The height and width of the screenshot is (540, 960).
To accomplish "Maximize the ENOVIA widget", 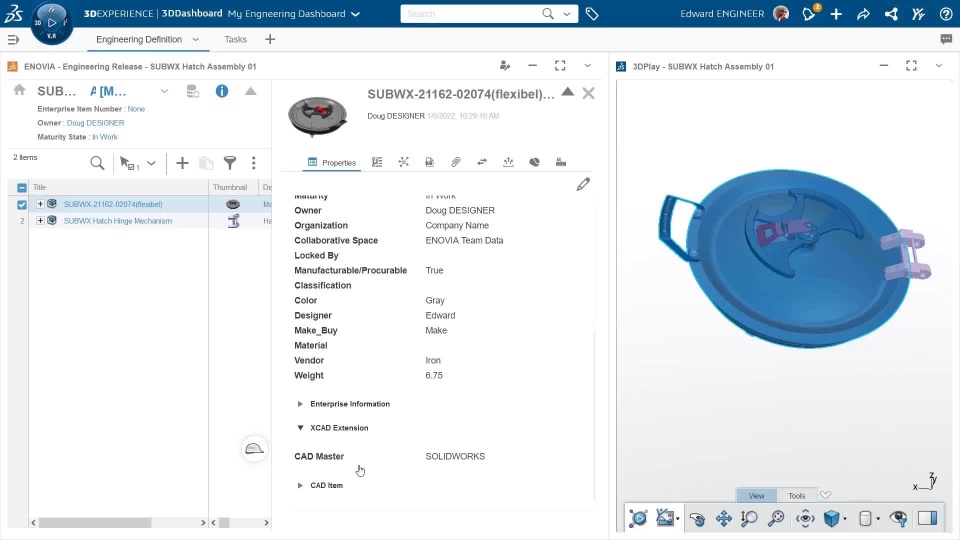I will [560, 66].
